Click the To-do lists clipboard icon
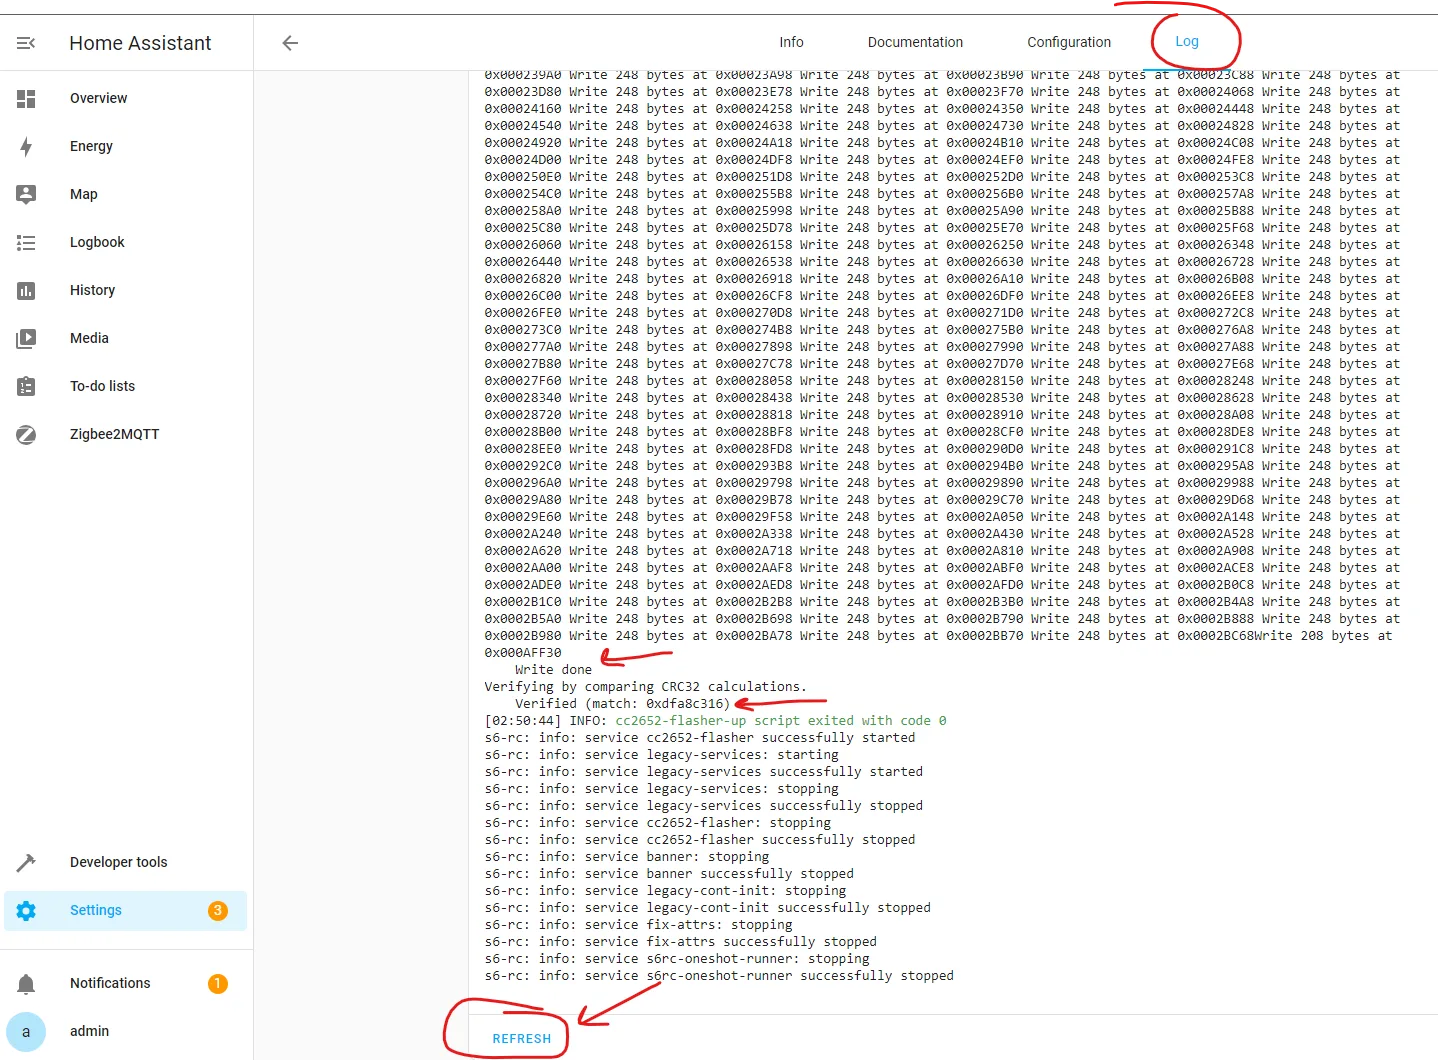This screenshot has height=1061, width=1438. coord(26,386)
